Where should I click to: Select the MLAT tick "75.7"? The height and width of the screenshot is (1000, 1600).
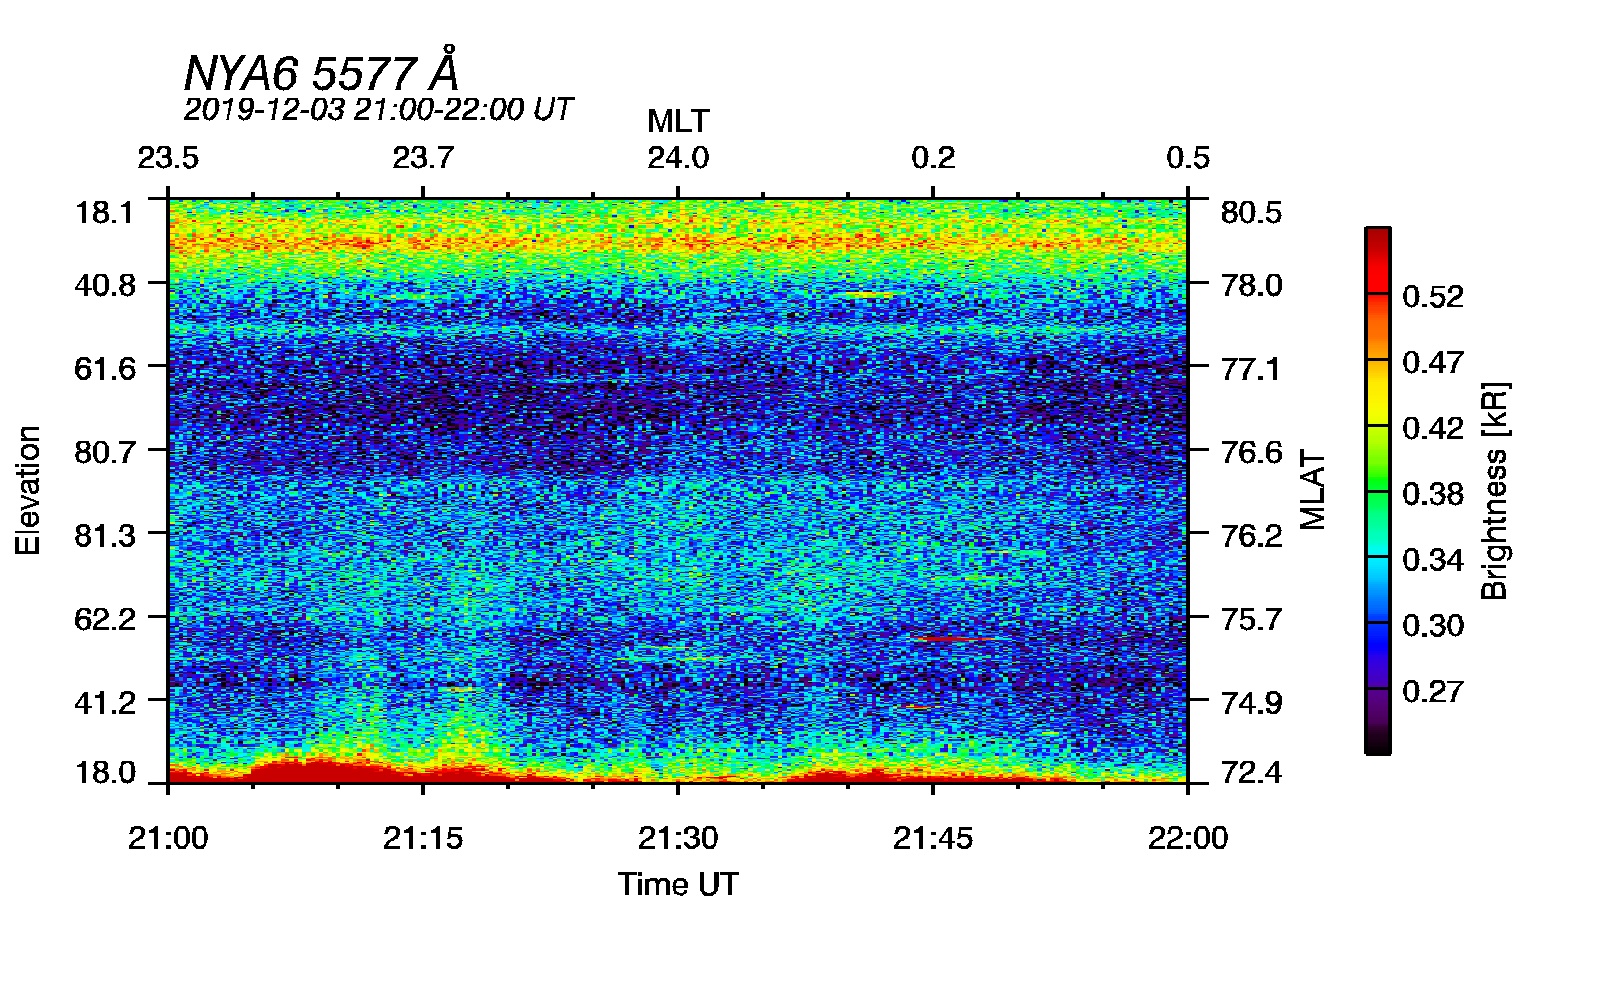tap(1251, 619)
